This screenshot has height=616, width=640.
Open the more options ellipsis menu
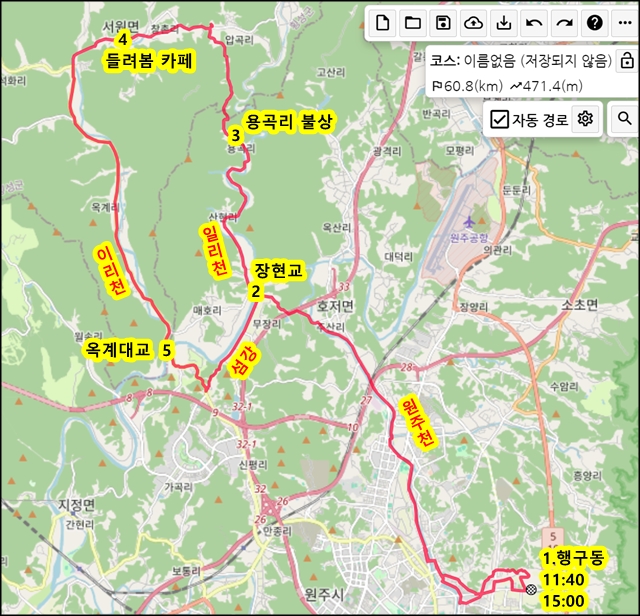pyautogui.click(x=625, y=23)
